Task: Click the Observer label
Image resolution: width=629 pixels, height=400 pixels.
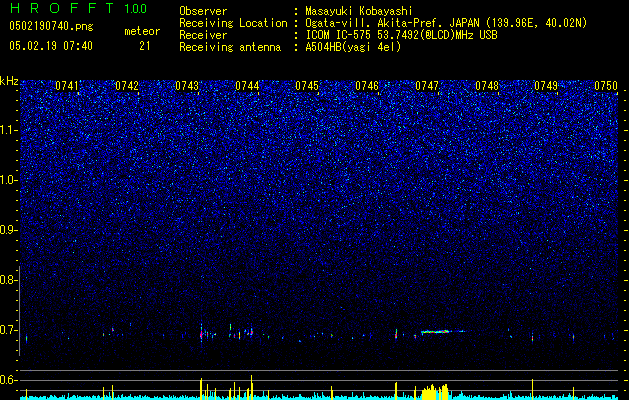Action: point(203,11)
